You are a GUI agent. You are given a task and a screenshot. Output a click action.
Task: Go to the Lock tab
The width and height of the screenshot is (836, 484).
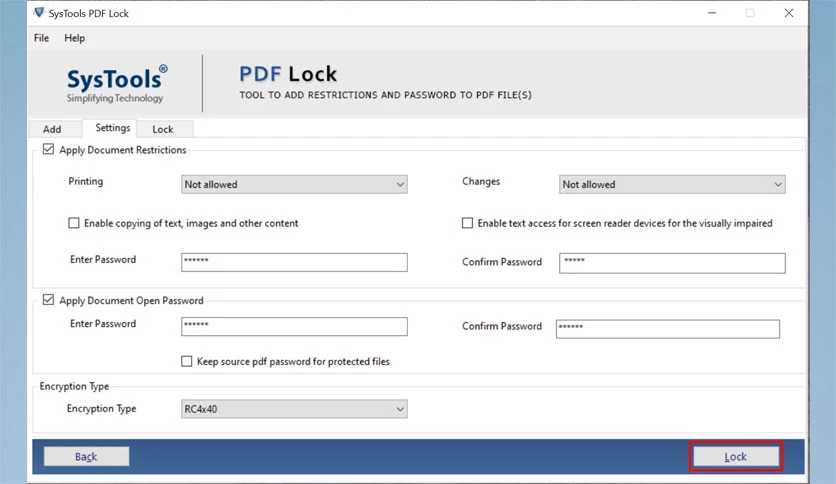[163, 129]
